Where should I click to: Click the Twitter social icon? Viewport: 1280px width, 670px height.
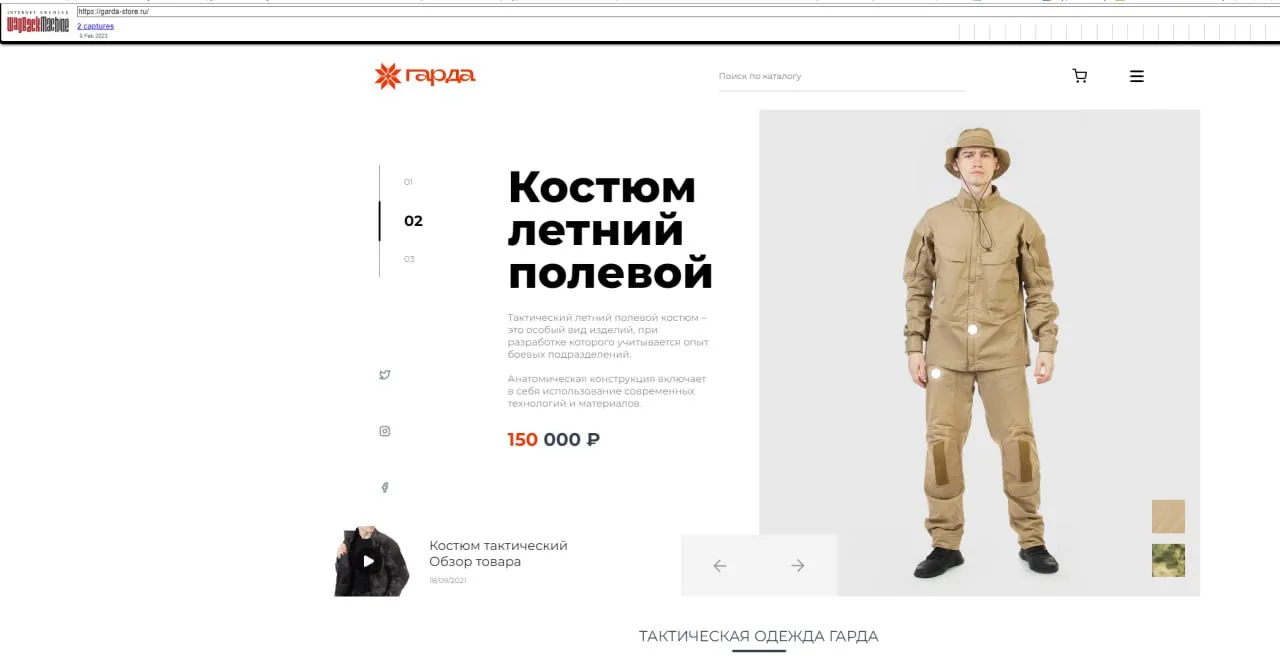pos(384,375)
